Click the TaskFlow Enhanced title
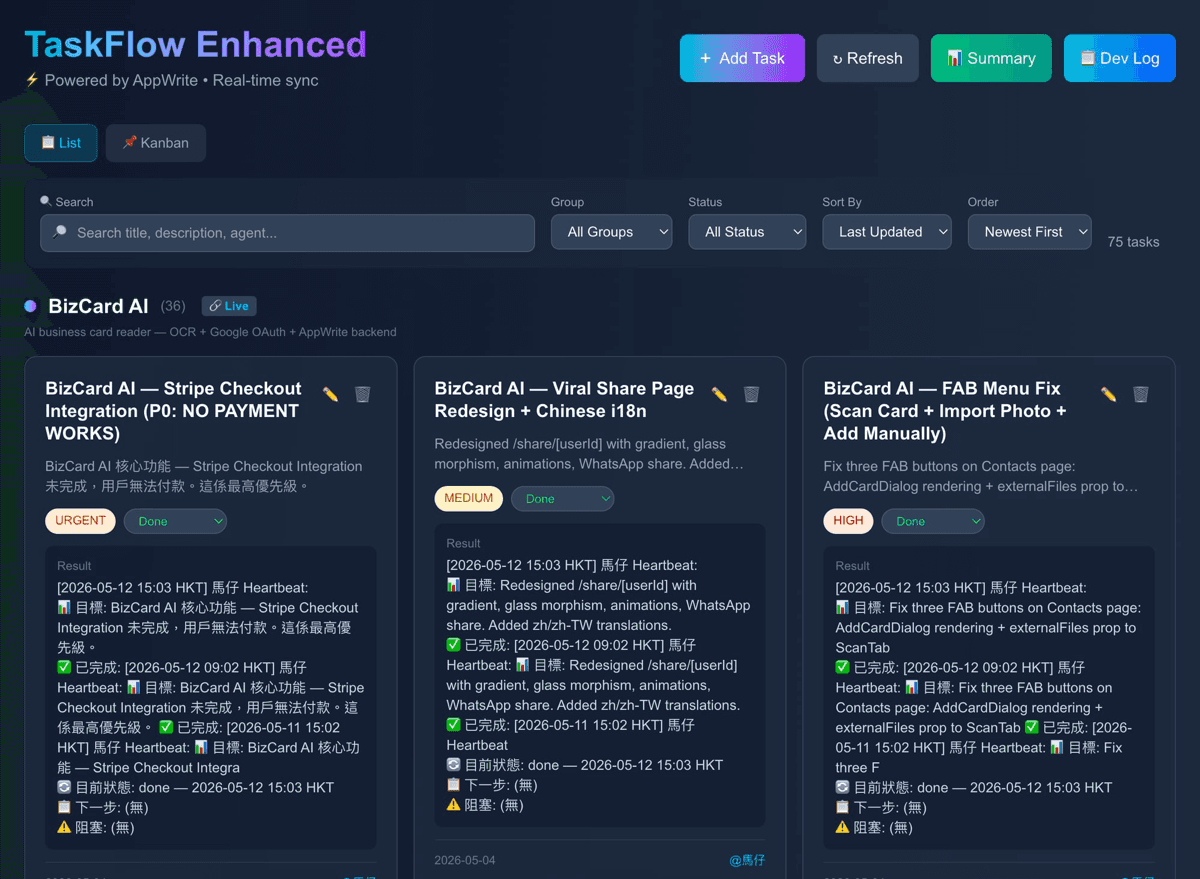The image size is (1200, 879). click(196, 44)
